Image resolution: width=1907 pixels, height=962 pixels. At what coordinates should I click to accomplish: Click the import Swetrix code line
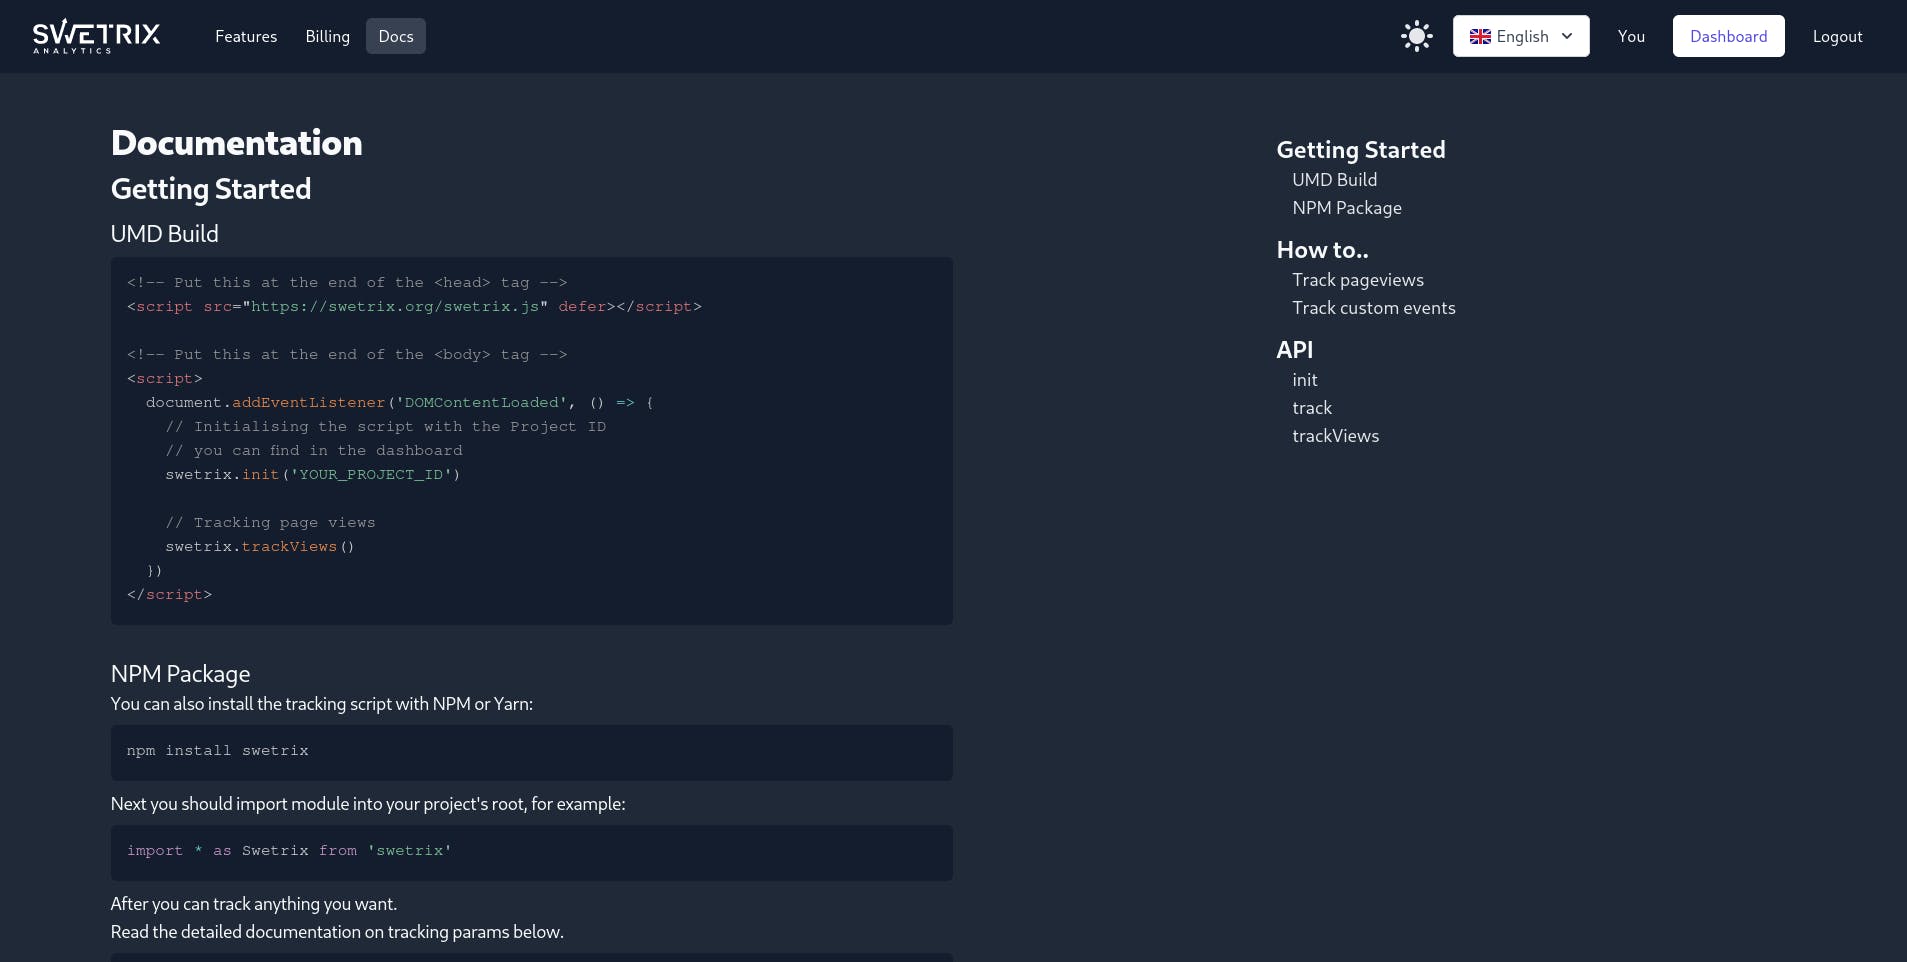point(289,851)
